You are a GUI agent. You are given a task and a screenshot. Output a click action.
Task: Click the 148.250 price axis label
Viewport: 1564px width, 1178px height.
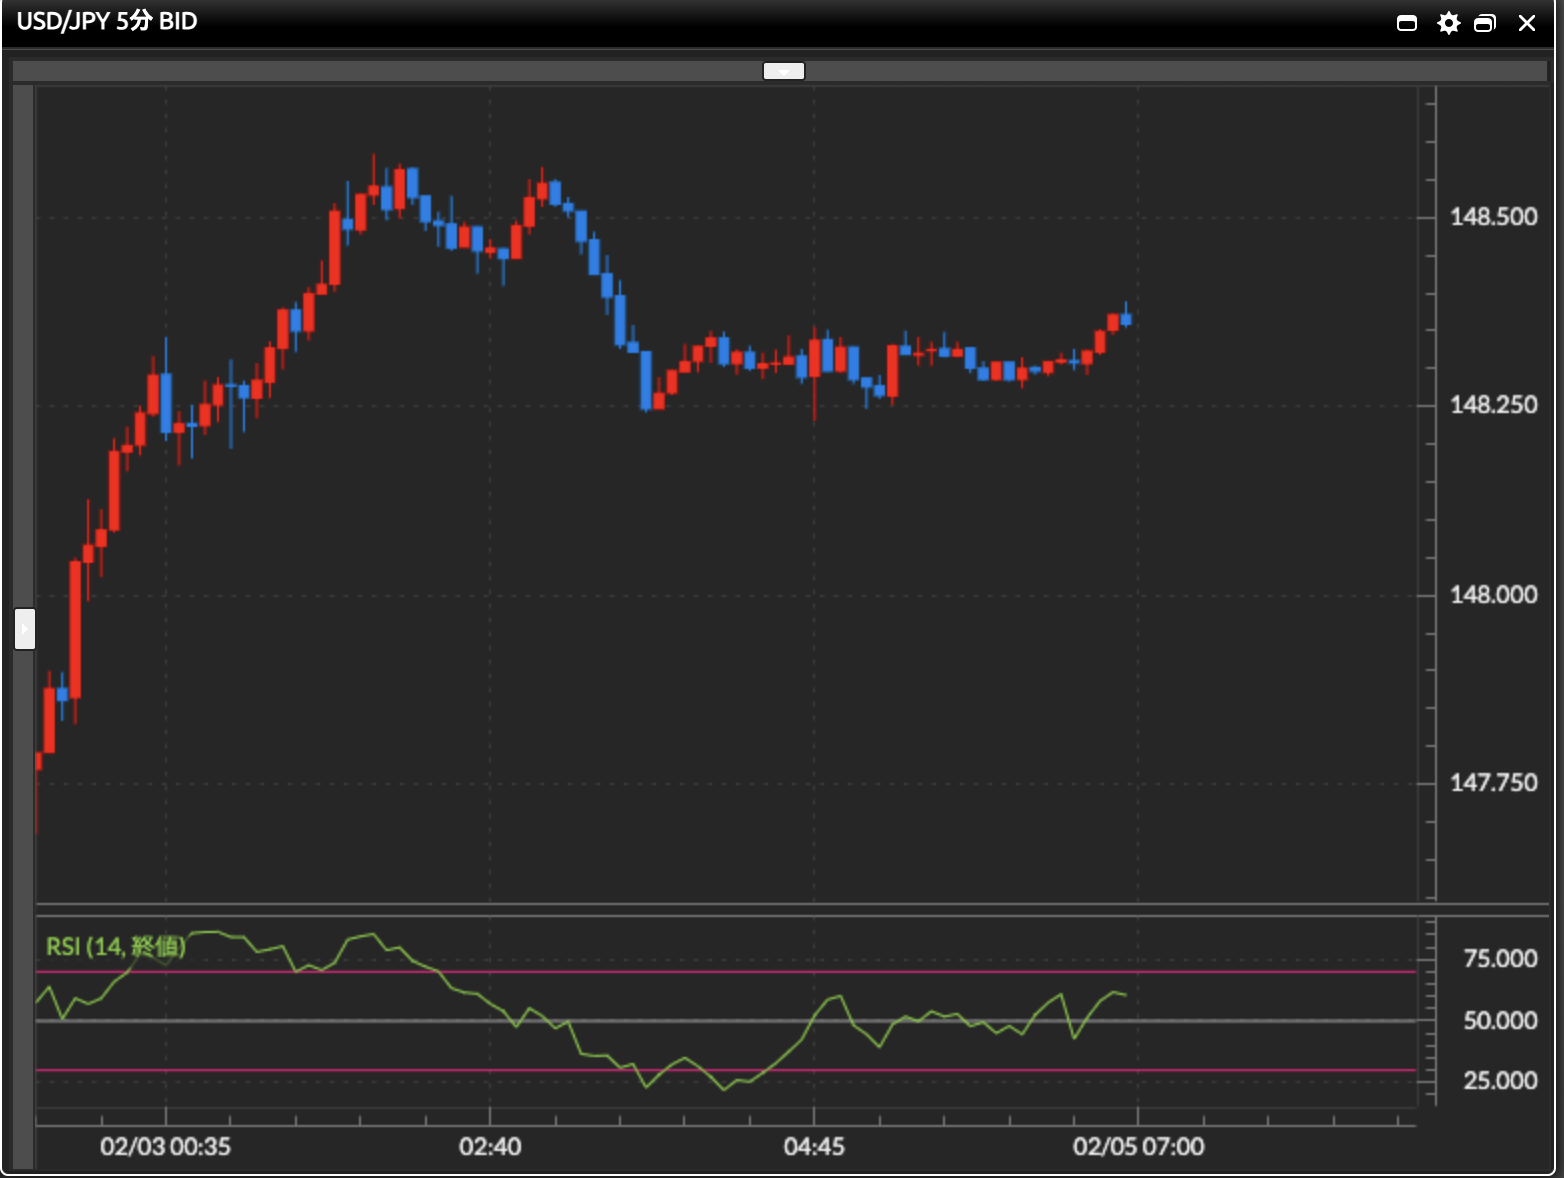1493,405
